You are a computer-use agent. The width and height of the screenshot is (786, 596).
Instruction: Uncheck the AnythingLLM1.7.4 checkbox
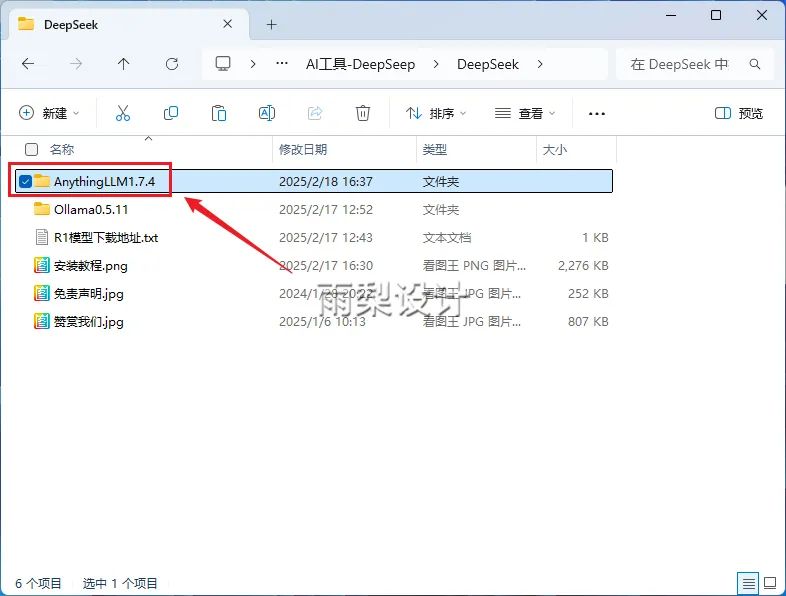[25, 181]
